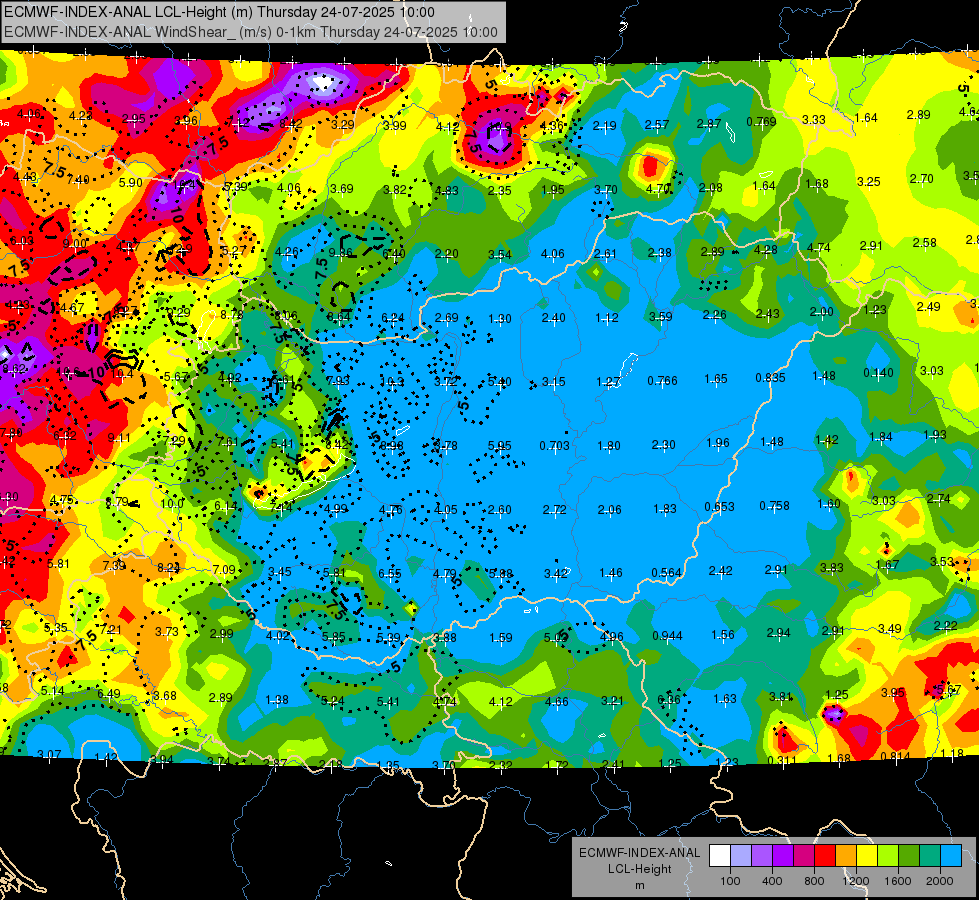
Task: Click the wind shear value 2.19
Action: tap(604, 126)
